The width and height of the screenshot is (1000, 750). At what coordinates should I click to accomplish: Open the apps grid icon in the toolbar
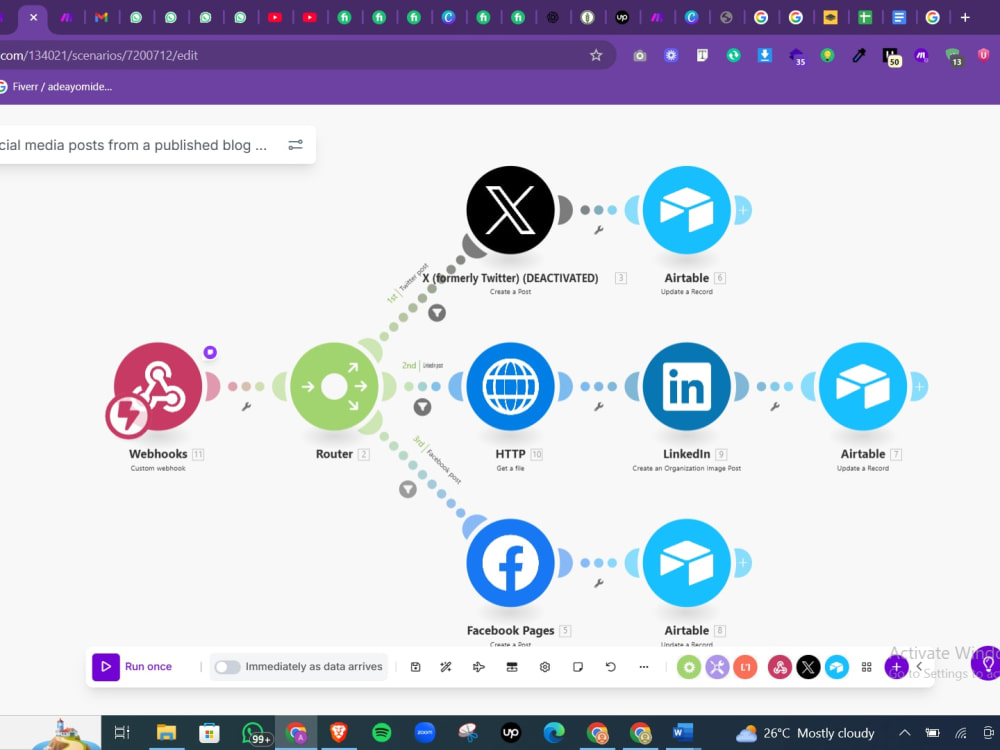tap(866, 667)
